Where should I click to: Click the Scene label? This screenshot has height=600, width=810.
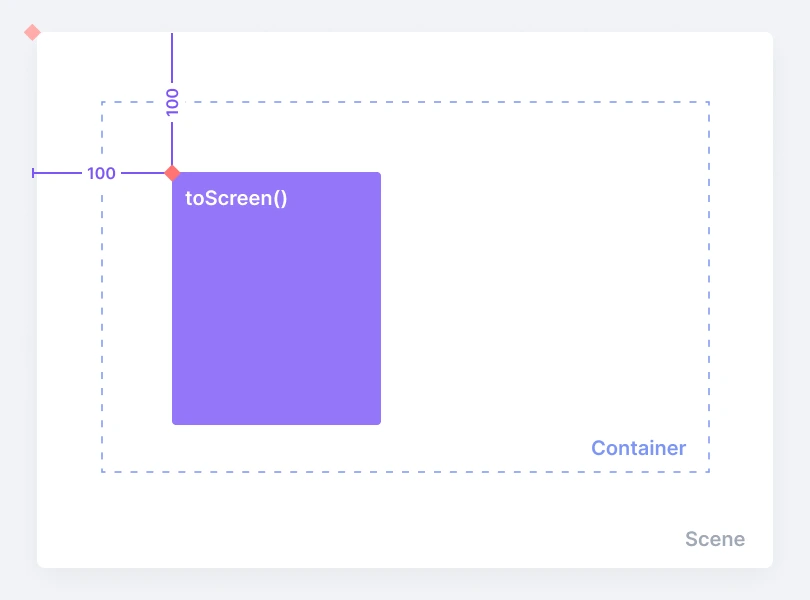click(x=715, y=539)
